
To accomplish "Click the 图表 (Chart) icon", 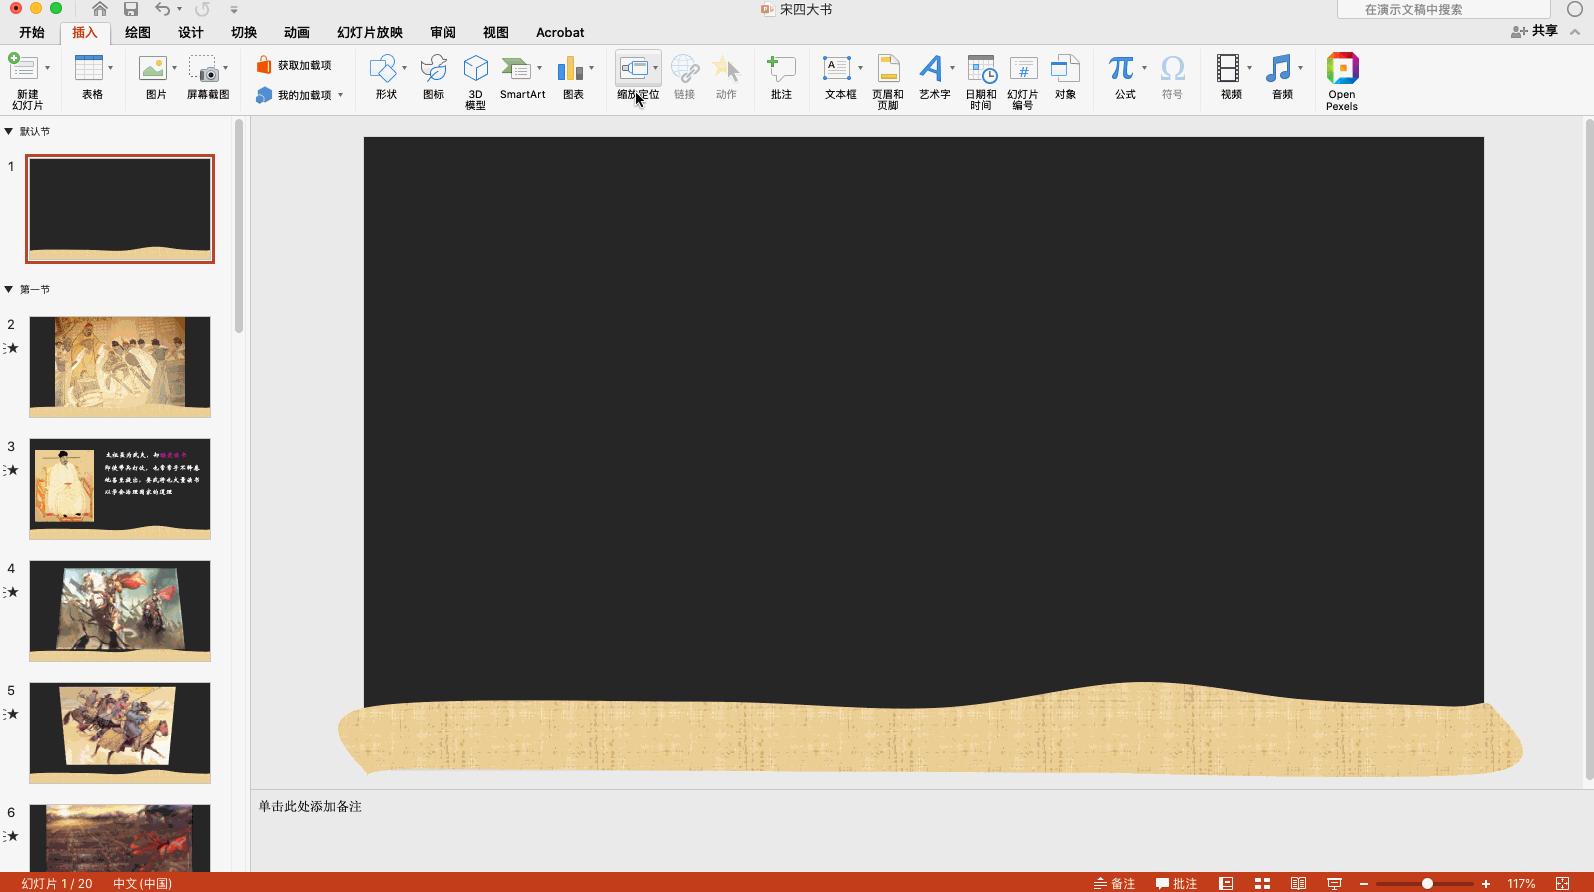I will click(x=569, y=70).
